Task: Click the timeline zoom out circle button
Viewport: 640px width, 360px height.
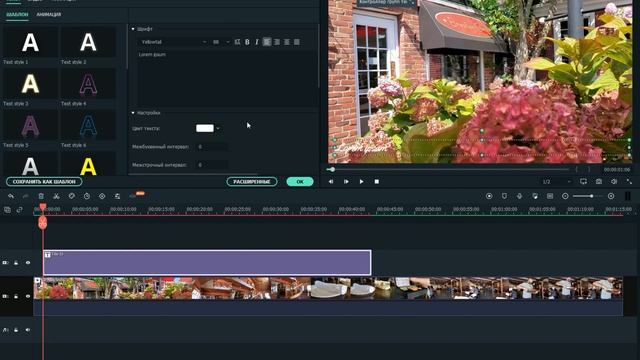Action: pos(565,196)
